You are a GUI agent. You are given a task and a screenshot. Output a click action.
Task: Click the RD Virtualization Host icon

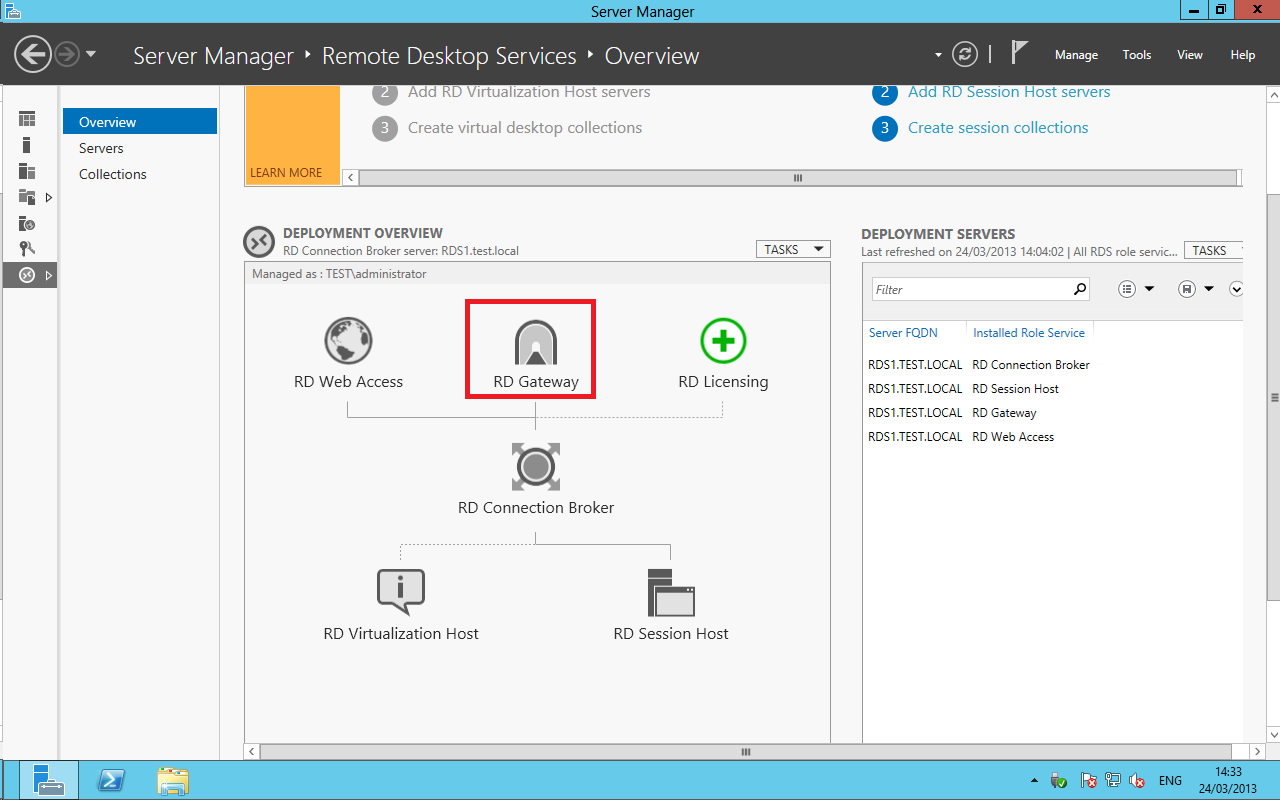[401, 592]
